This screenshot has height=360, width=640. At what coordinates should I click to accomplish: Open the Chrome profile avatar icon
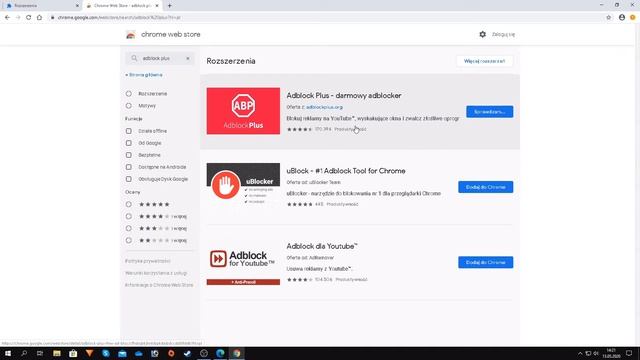622,18
